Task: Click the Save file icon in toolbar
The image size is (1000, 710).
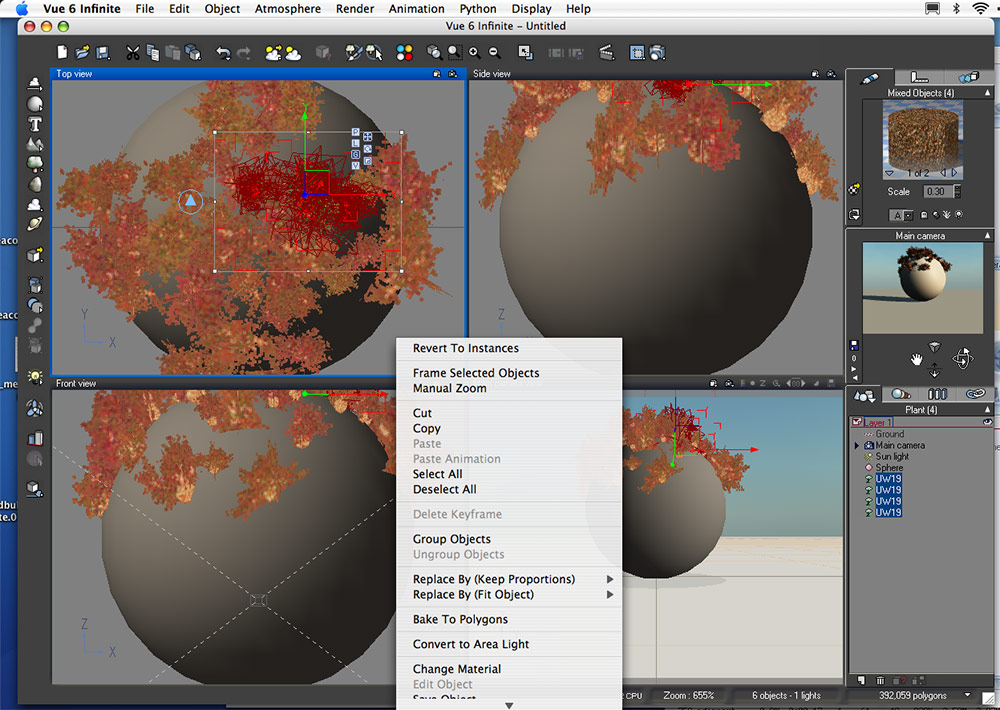Action: point(101,52)
